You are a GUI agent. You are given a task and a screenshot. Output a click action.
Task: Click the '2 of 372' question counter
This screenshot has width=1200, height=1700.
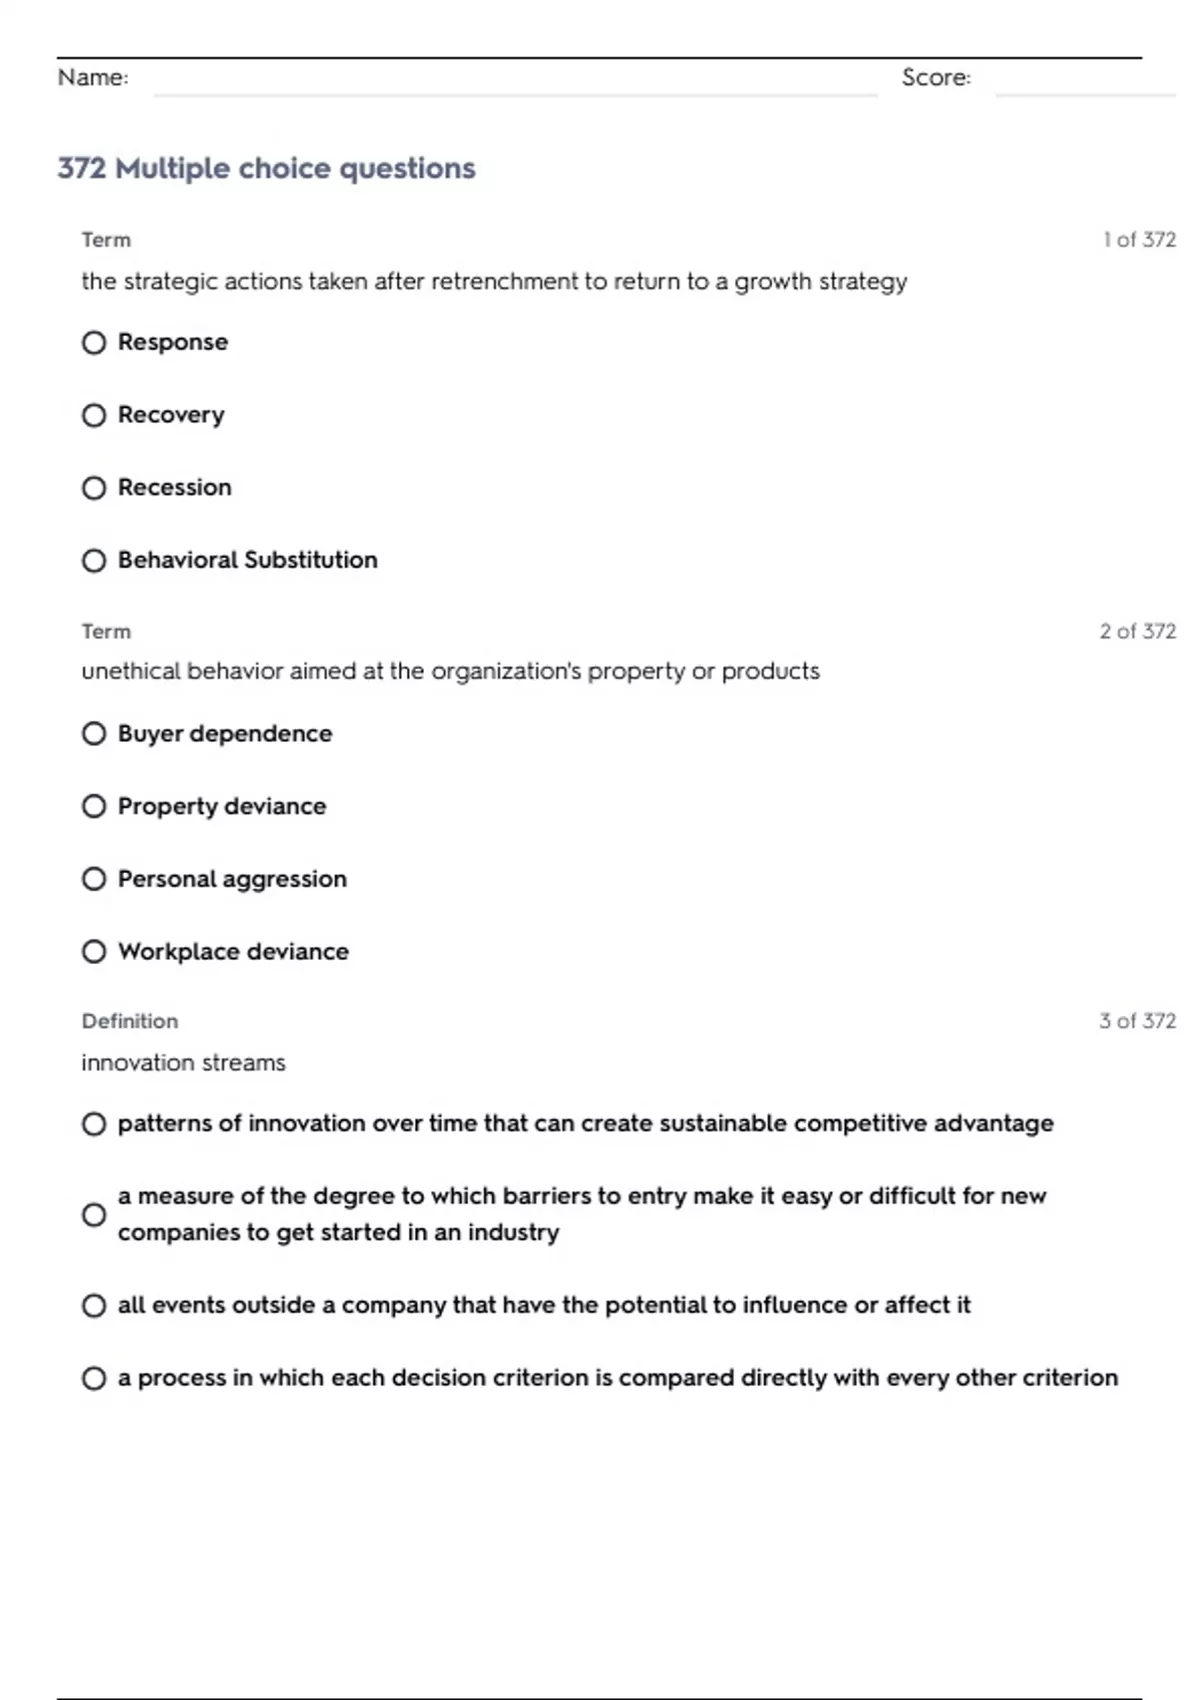click(x=1137, y=631)
